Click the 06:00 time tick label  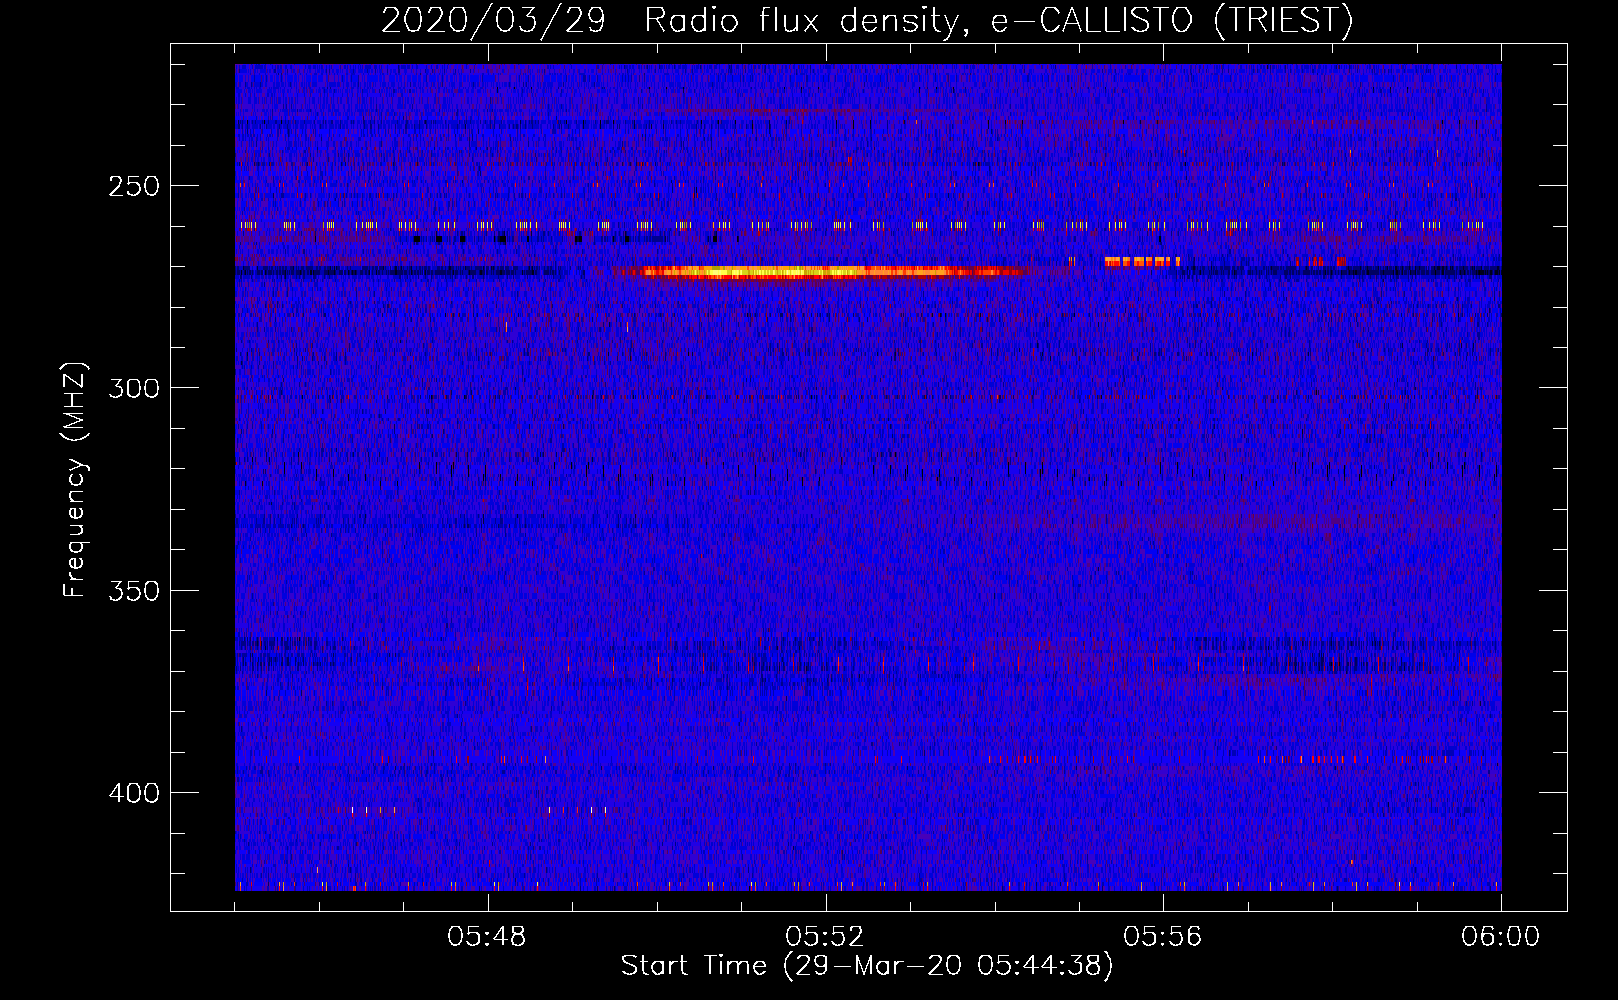point(1501,936)
